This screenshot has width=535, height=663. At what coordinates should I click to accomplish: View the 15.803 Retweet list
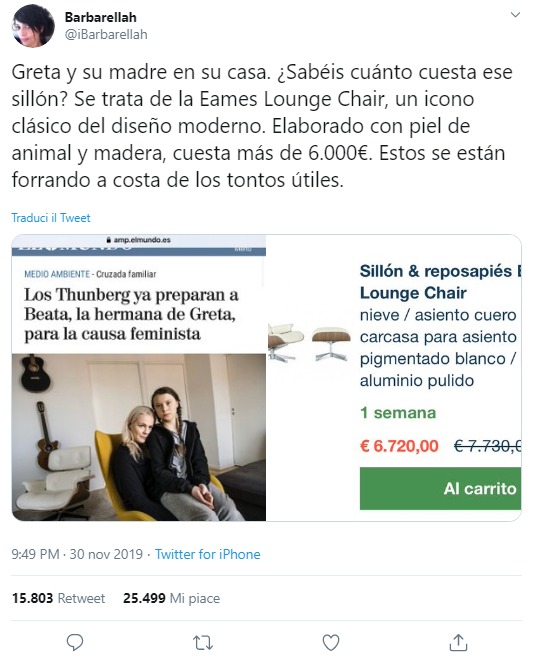click(x=58, y=598)
